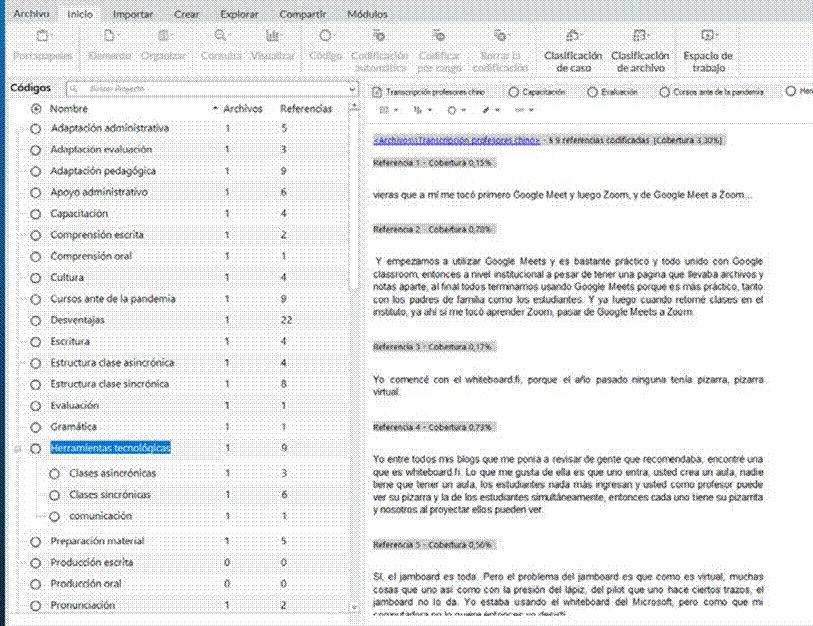
Task: Switch to the Importar ribbon tab
Action: click(133, 15)
